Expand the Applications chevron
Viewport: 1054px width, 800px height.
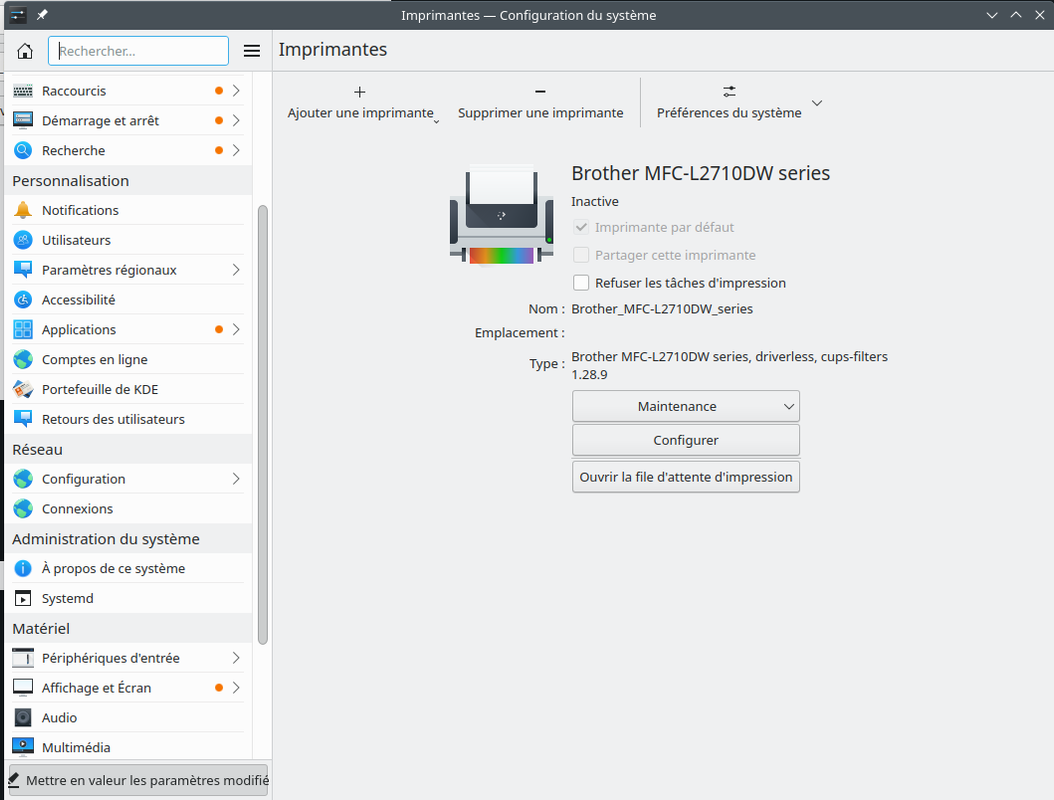pos(236,329)
